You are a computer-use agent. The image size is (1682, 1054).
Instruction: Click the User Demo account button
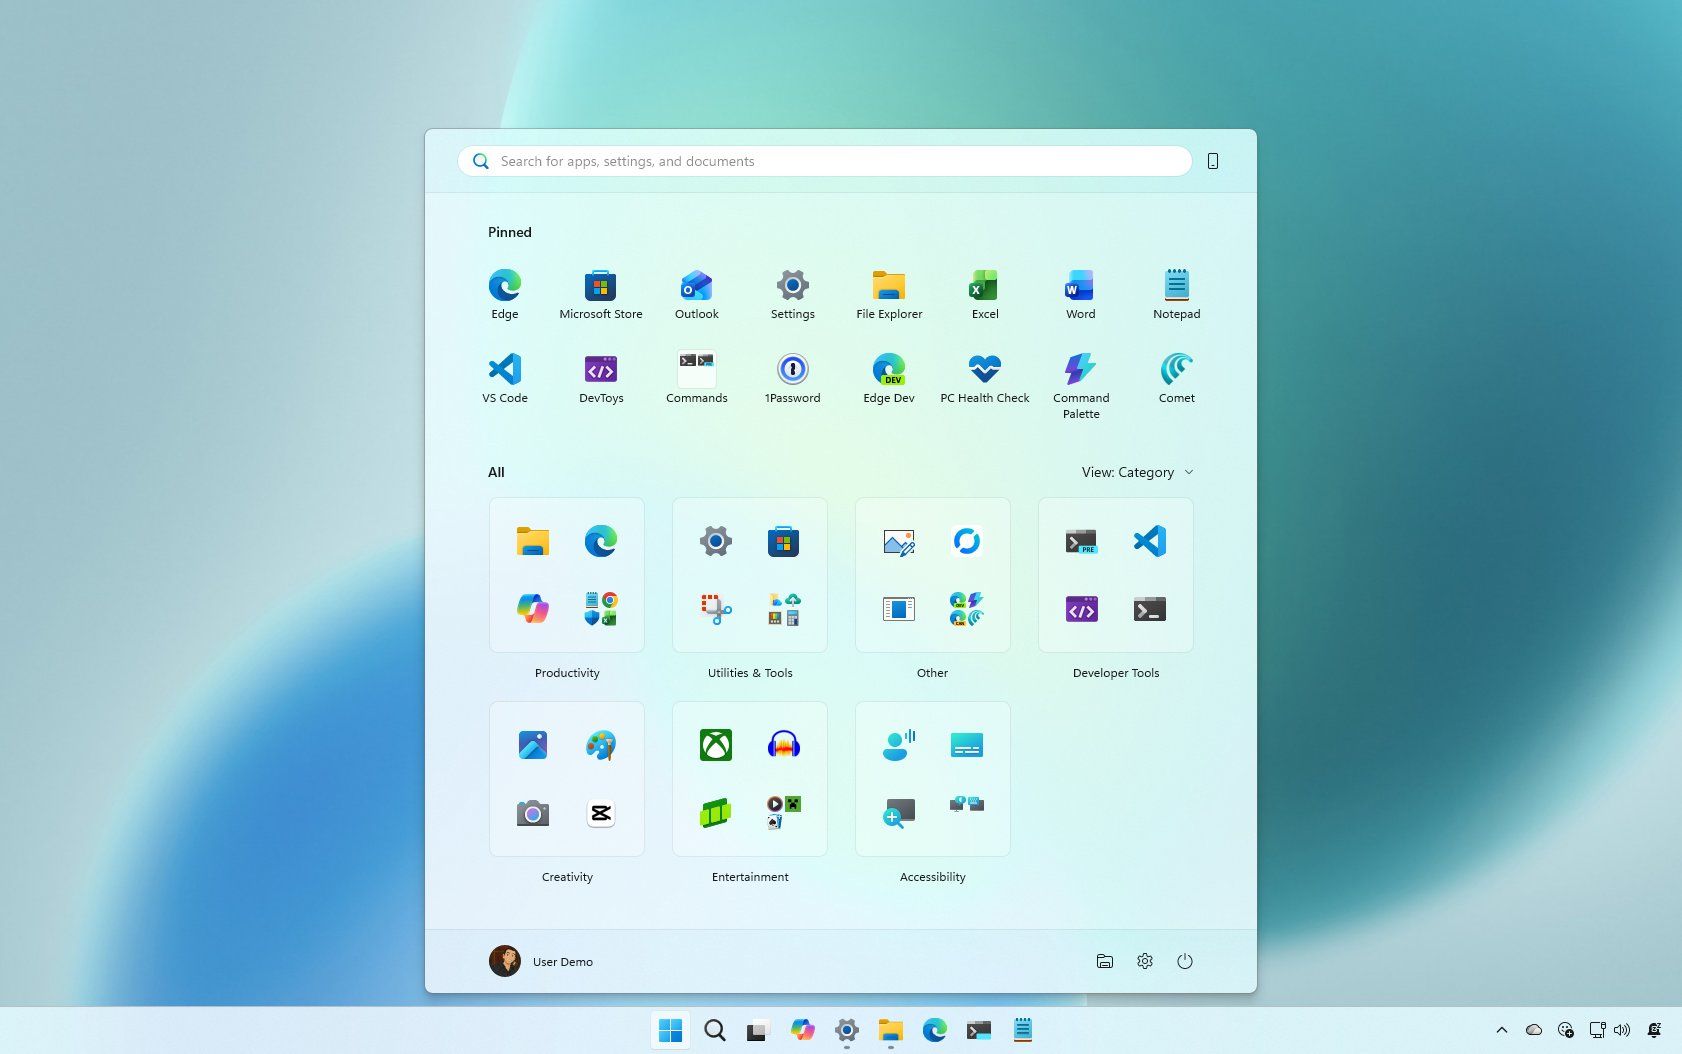541,961
